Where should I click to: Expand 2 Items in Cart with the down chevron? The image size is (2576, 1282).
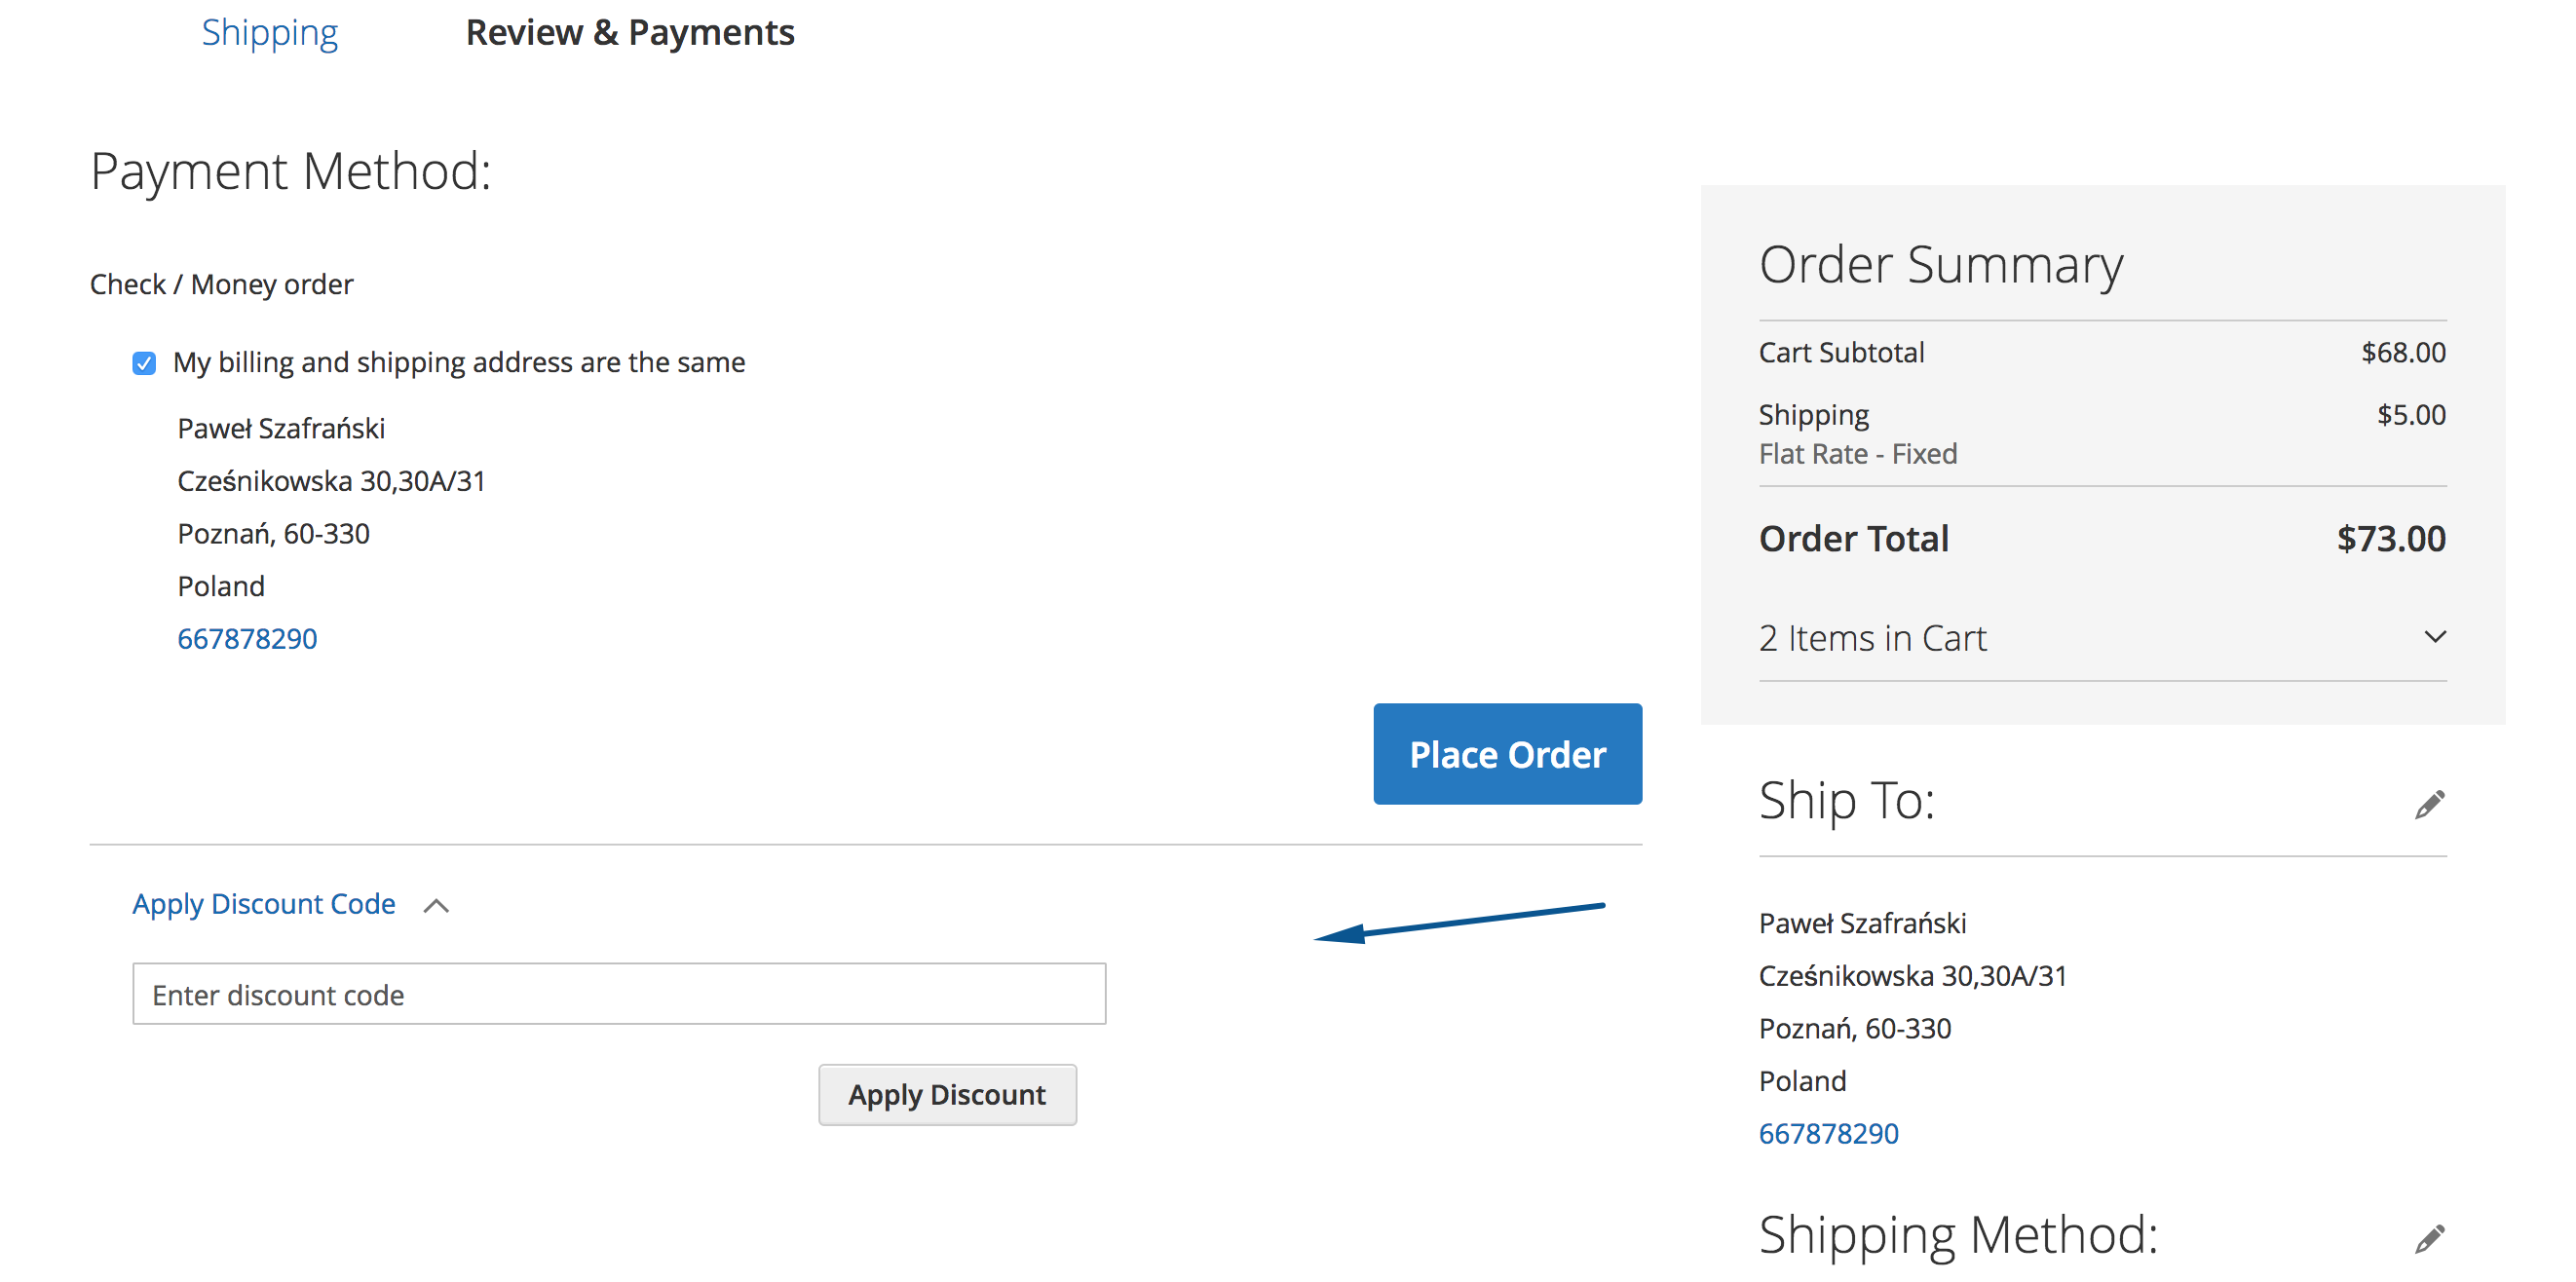click(x=2434, y=636)
